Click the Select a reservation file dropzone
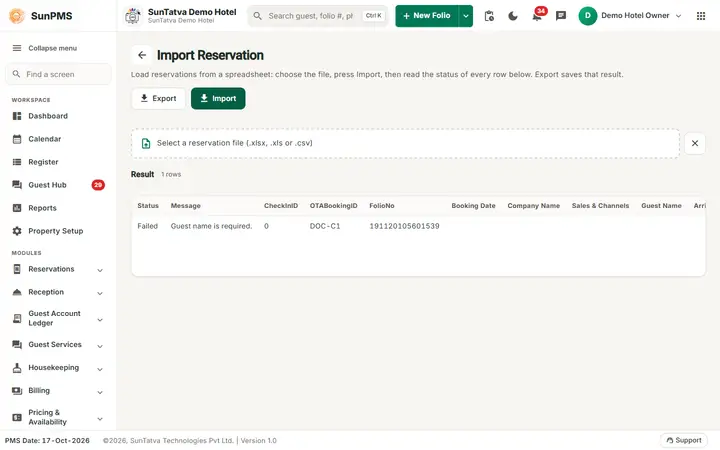This screenshot has width=720, height=450. coord(405,143)
